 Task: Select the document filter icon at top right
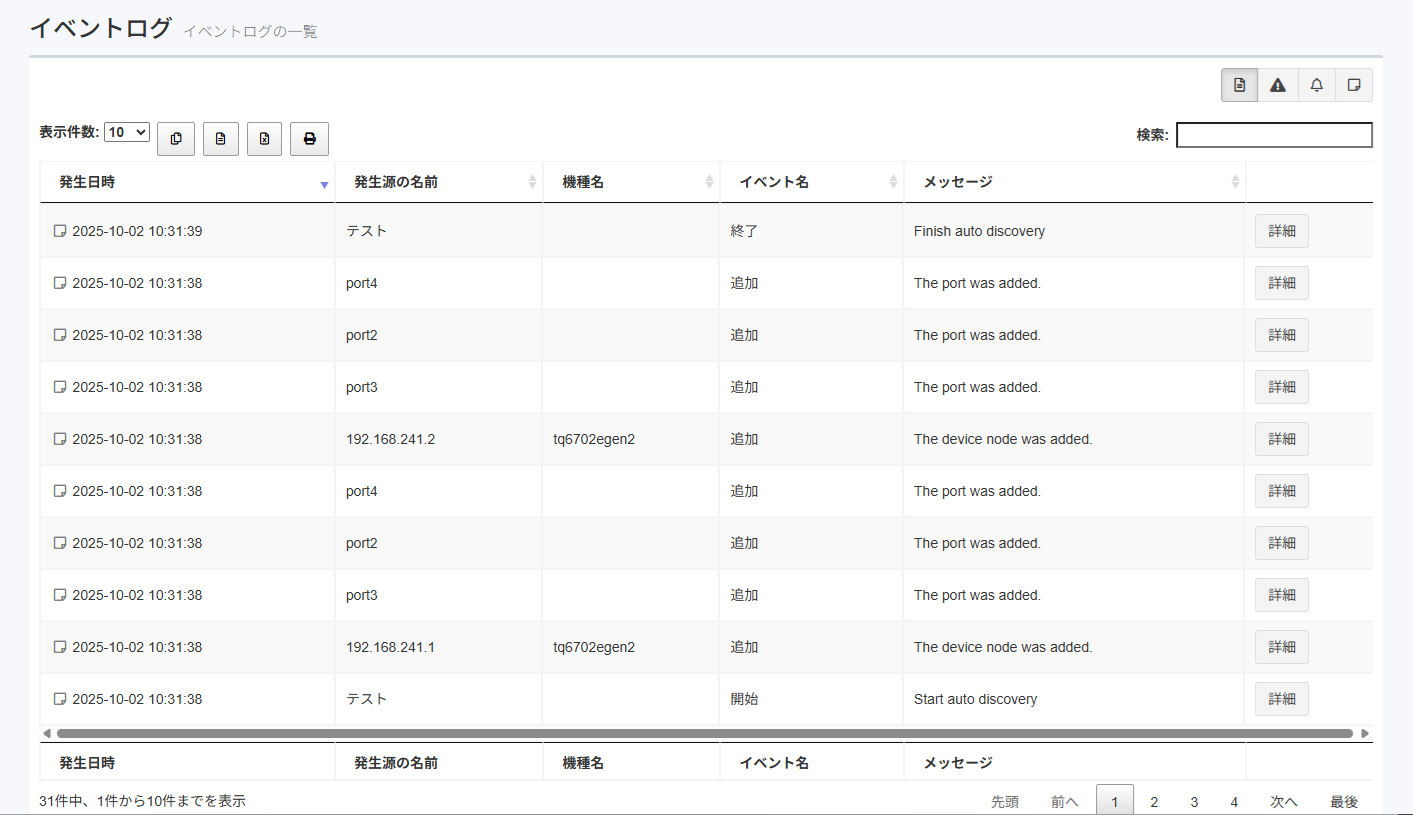point(1239,85)
